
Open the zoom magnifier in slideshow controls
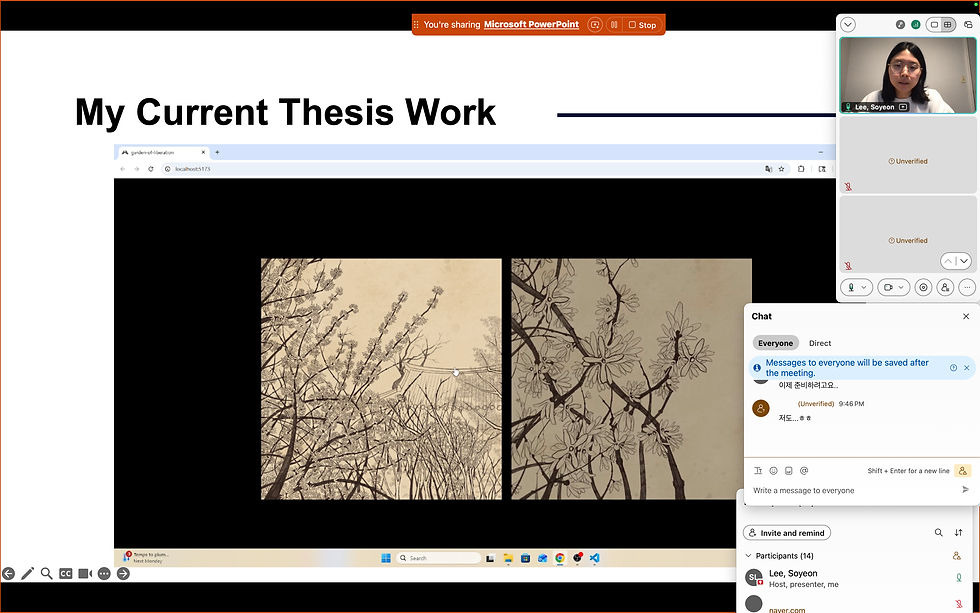46,573
